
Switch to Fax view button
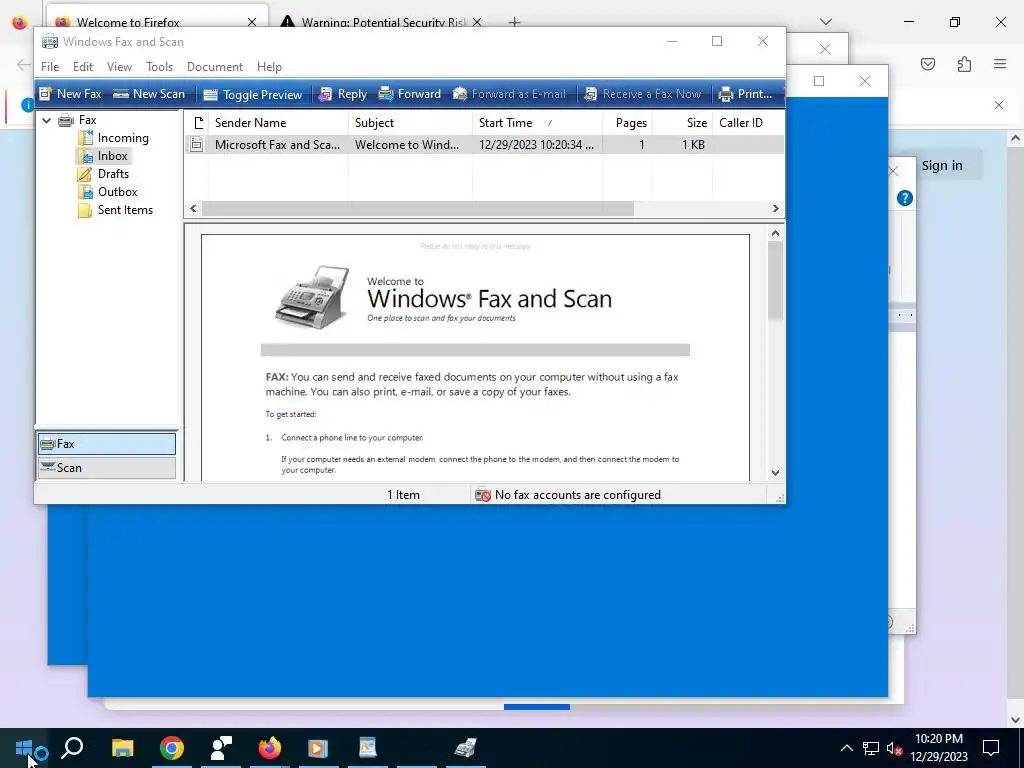(106, 444)
